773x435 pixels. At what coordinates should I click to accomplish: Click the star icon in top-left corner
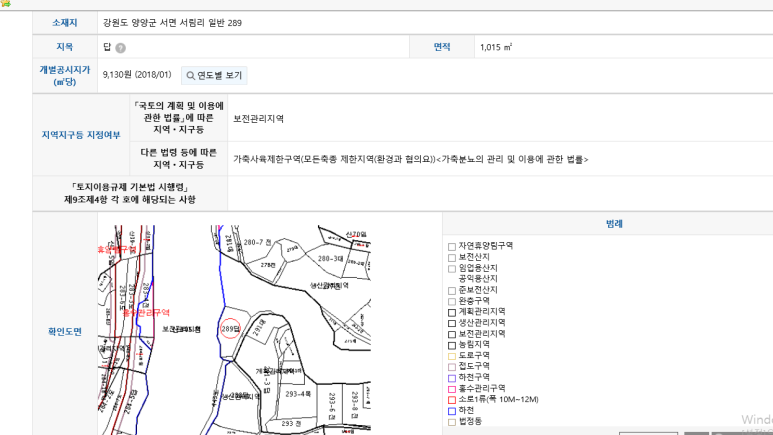coord(5,3)
